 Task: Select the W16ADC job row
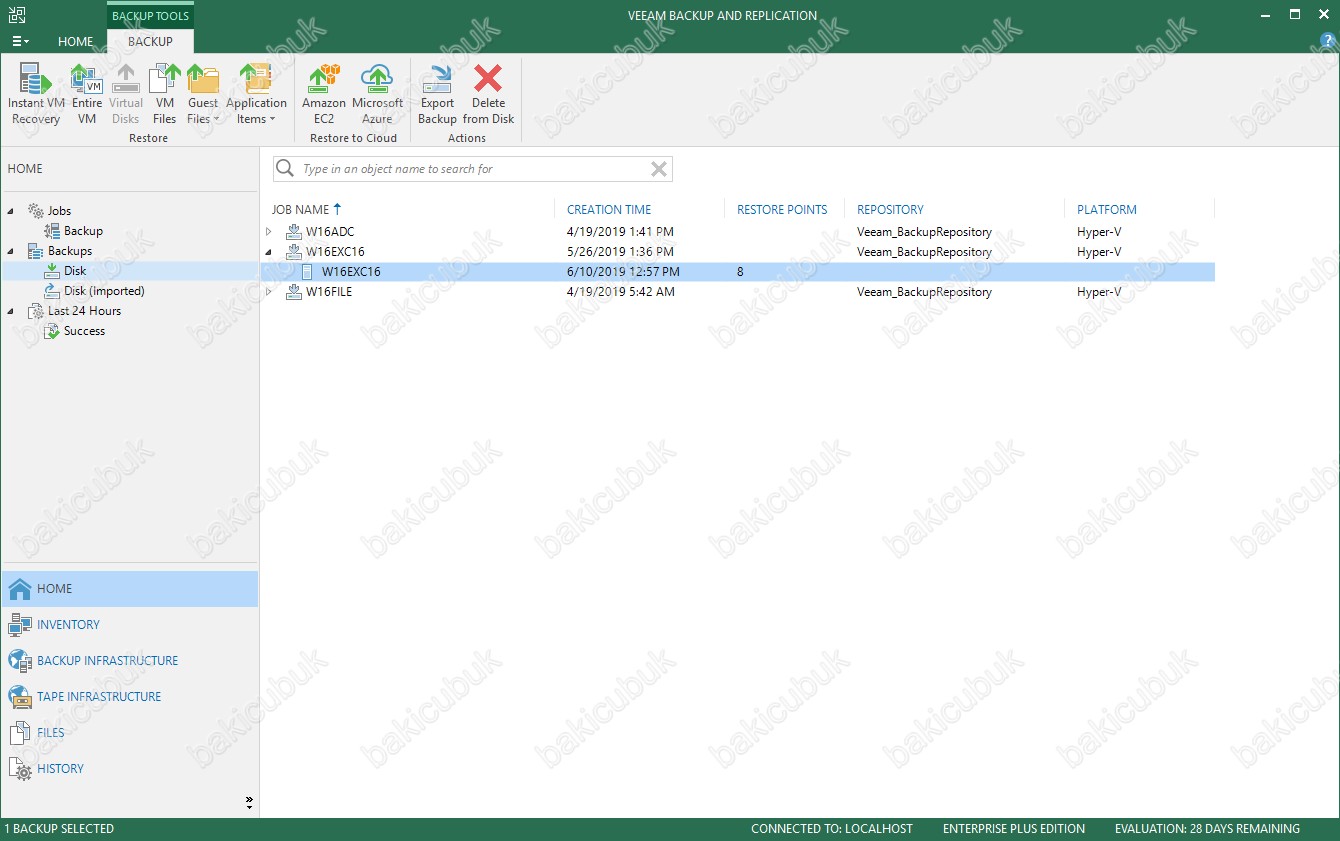click(738, 232)
